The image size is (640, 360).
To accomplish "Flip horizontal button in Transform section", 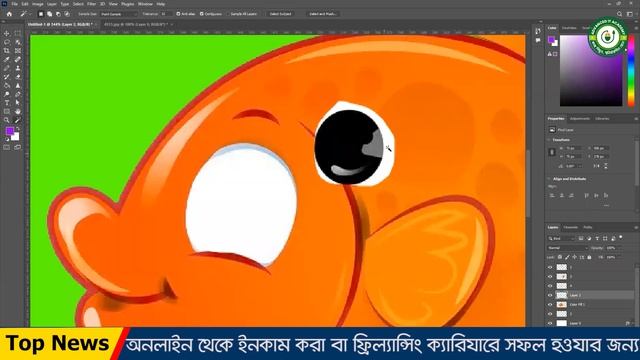I will (x=597, y=166).
